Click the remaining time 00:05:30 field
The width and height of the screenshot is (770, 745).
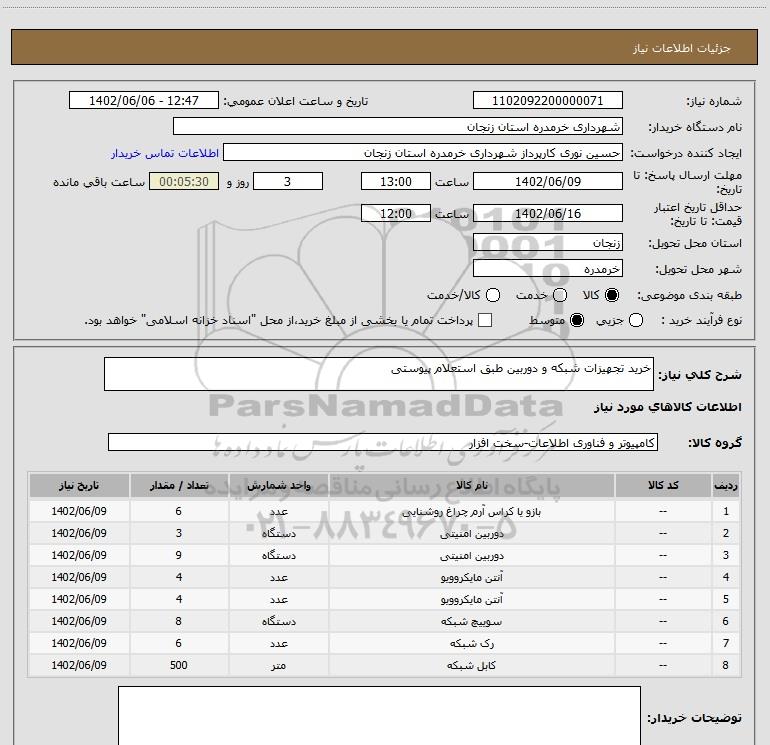click(x=184, y=181)
